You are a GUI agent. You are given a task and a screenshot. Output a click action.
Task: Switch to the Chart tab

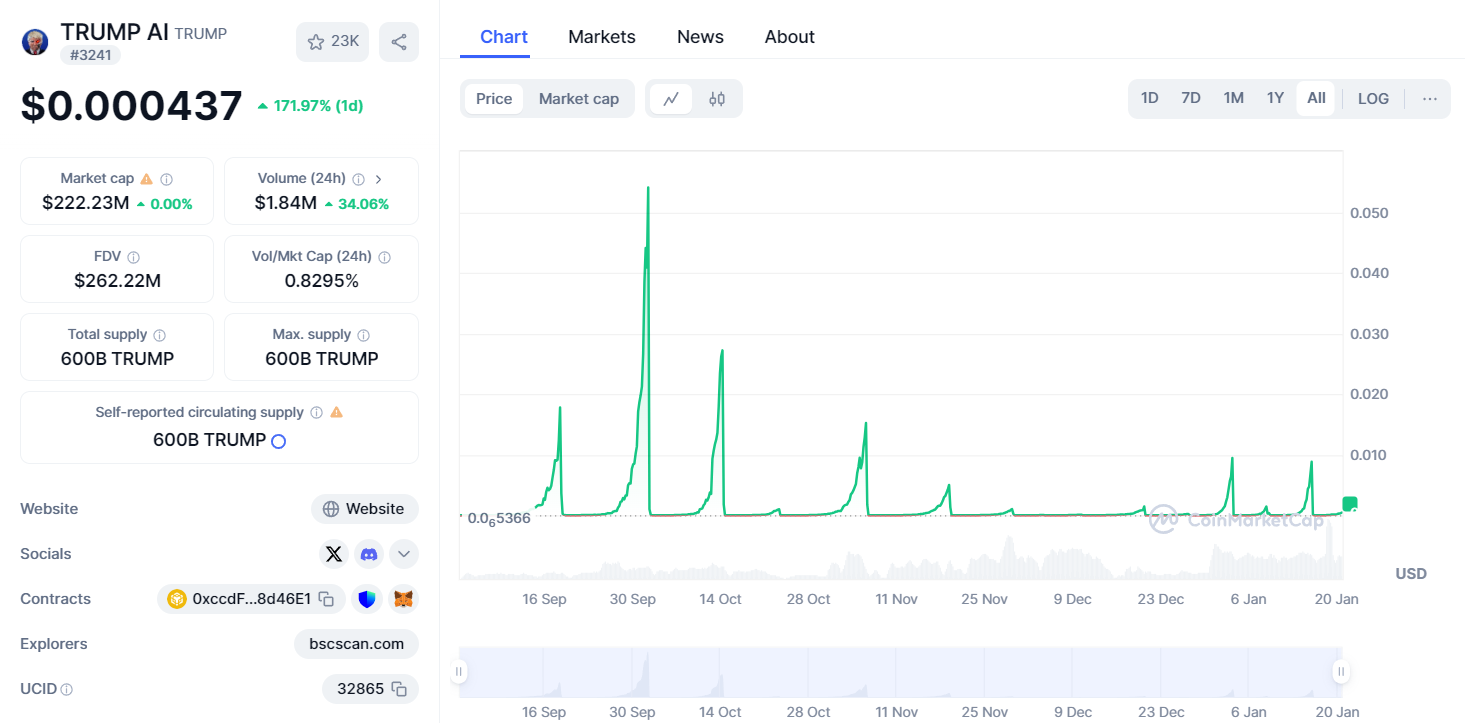(x=504, y=37)
